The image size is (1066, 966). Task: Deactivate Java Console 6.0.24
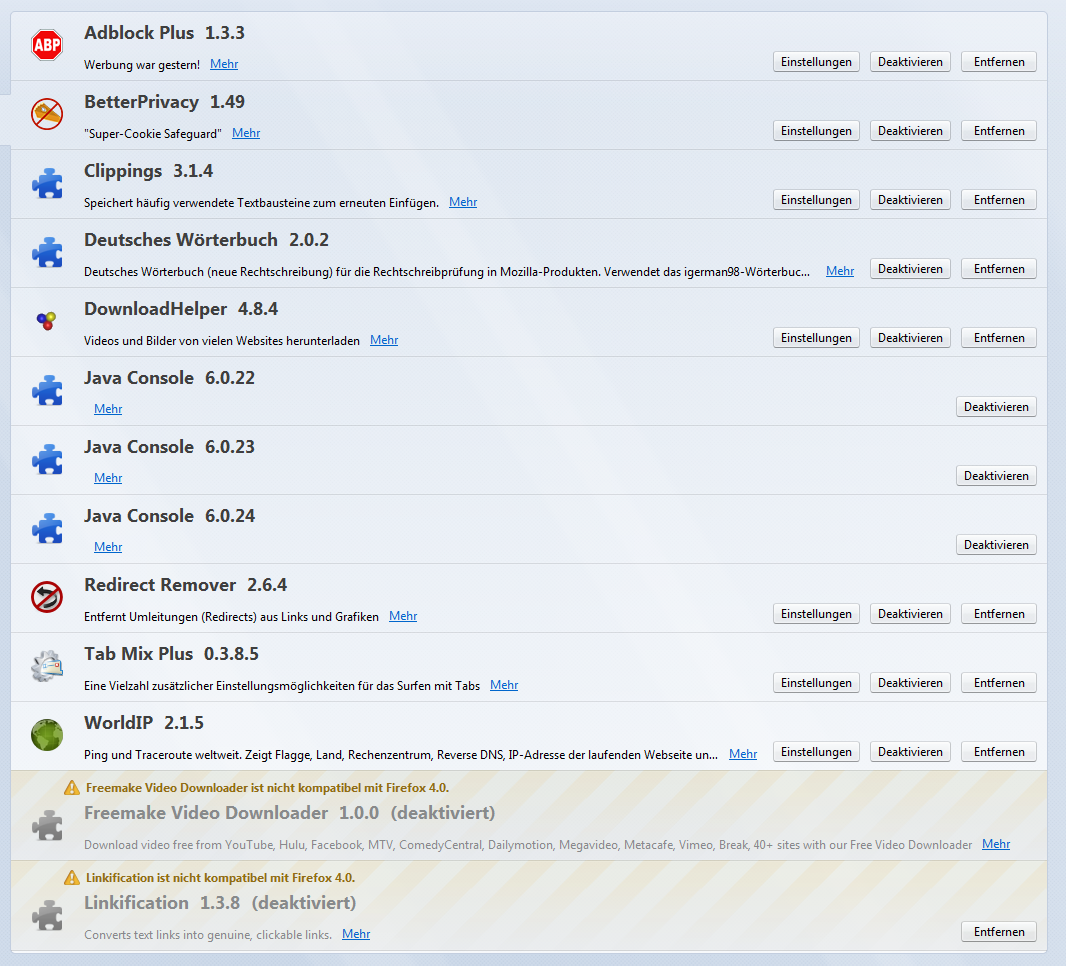click(x=996, y=545)
